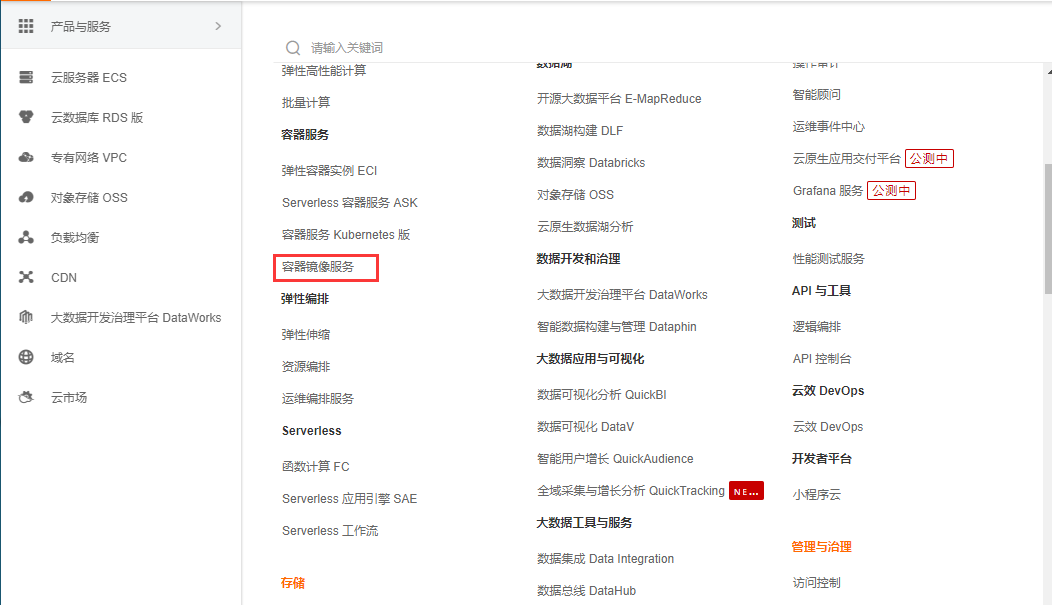Screen dimensions: 1052x605
Task: Open 数据洞察 Databricks link
Action: coord(591,163)
